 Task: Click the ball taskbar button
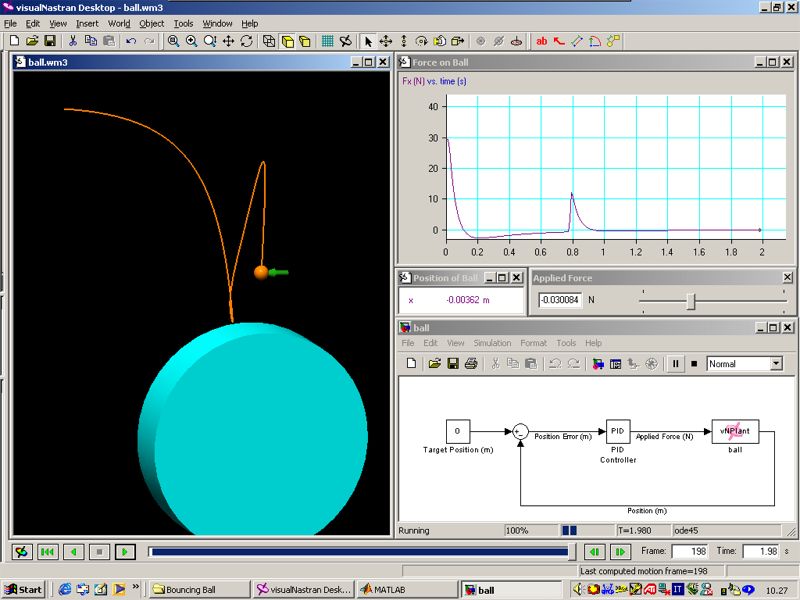[511, 589]
